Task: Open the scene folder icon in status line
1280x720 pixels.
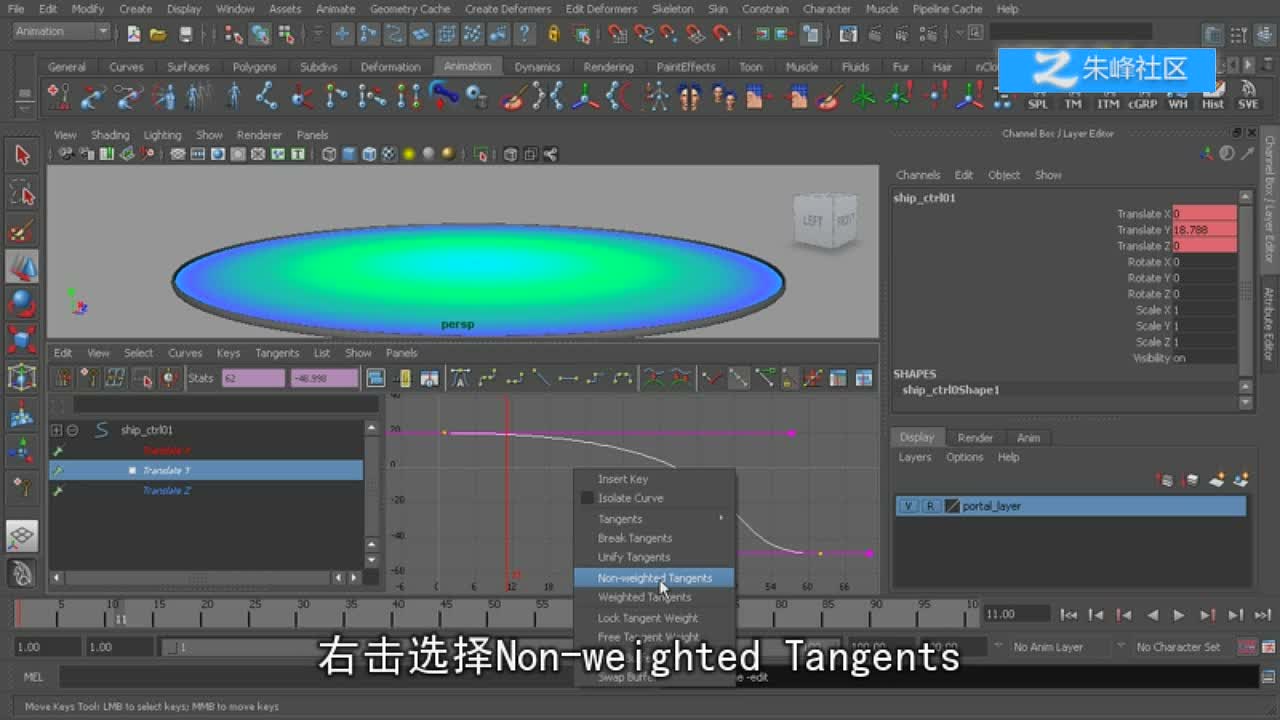Action: click(158, 35)
